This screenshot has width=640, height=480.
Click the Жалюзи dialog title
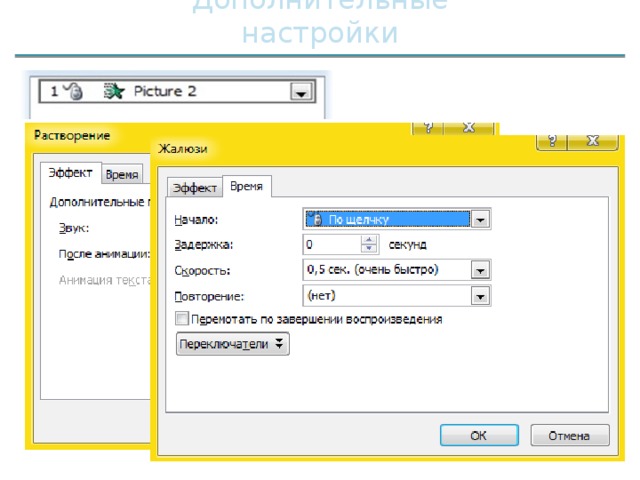183,149
